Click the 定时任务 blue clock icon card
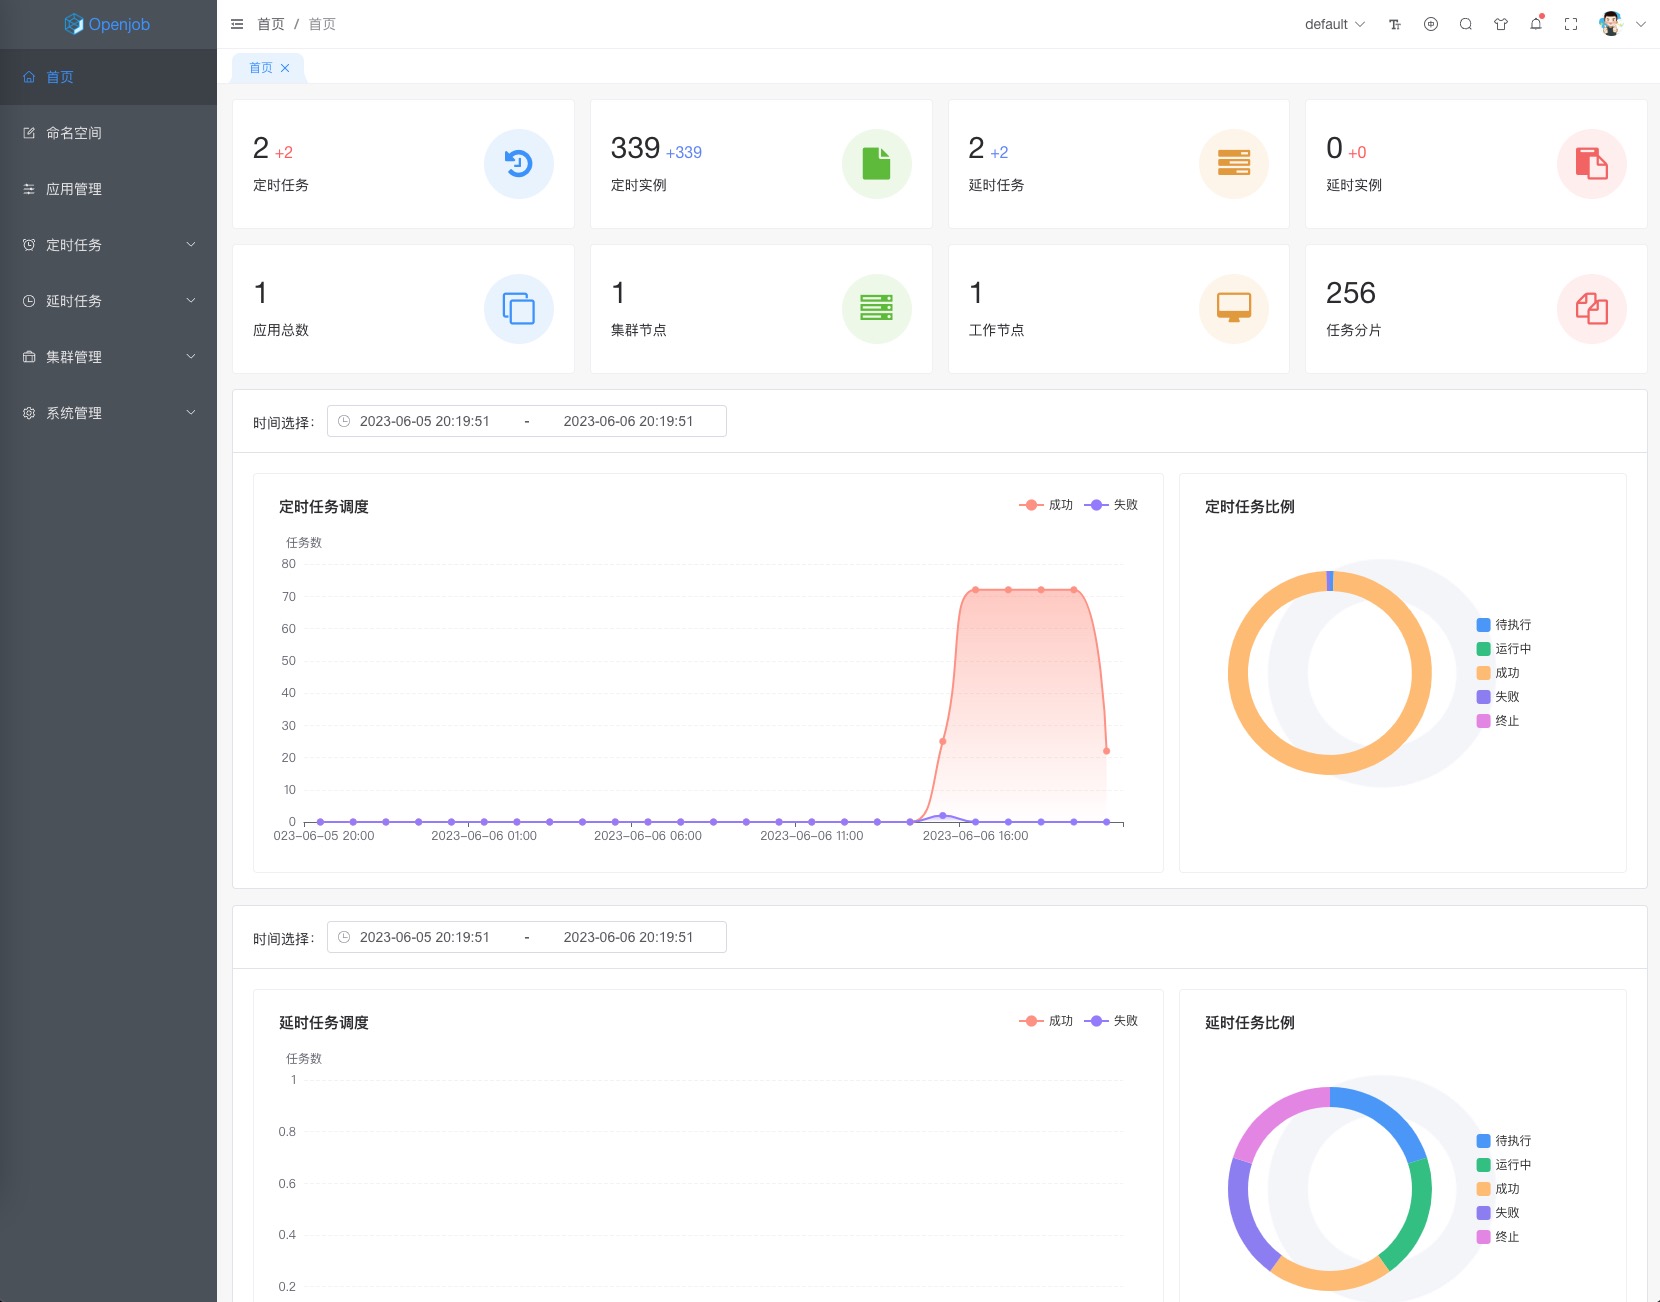This screenshot has width=1660, height=1302. pos(519,164)
